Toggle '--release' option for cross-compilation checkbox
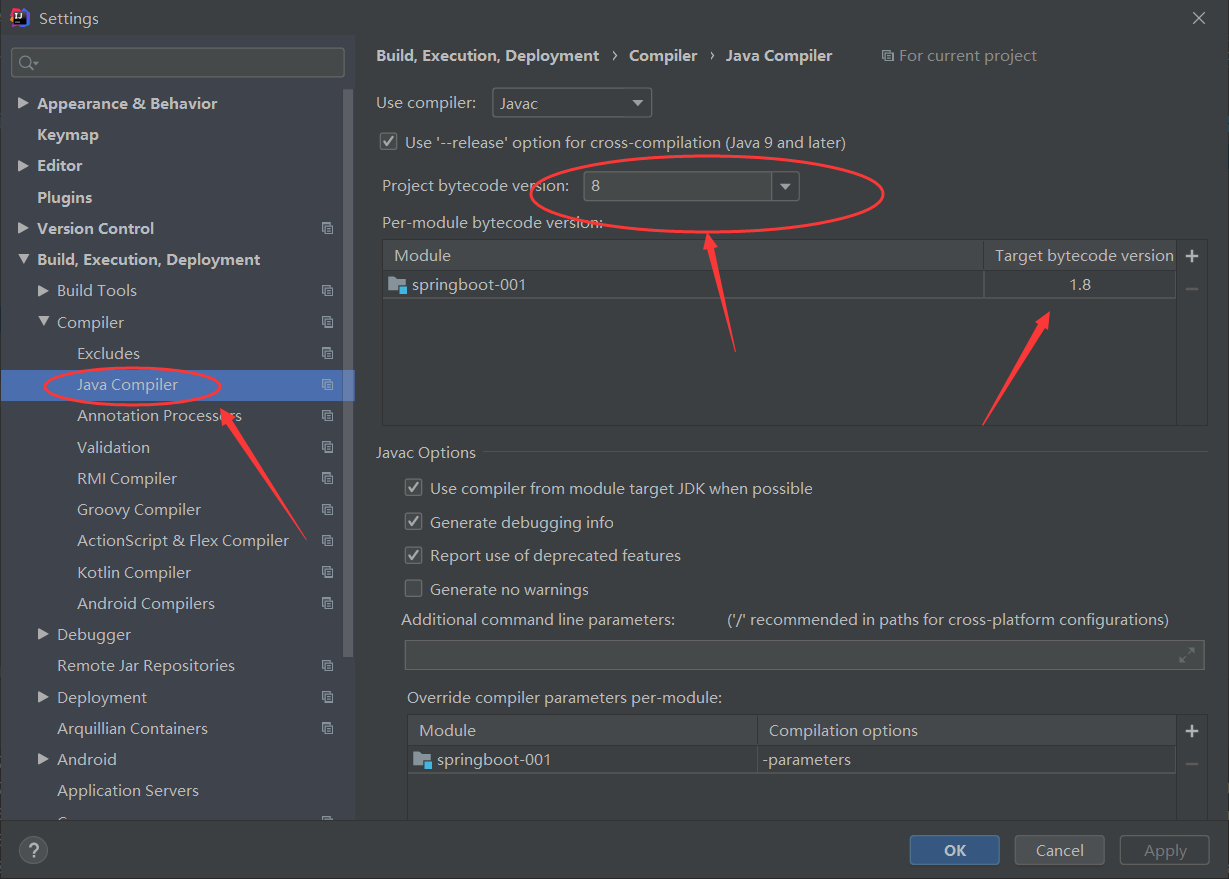This screenshot has width=1229, height=879. point(388,142)
